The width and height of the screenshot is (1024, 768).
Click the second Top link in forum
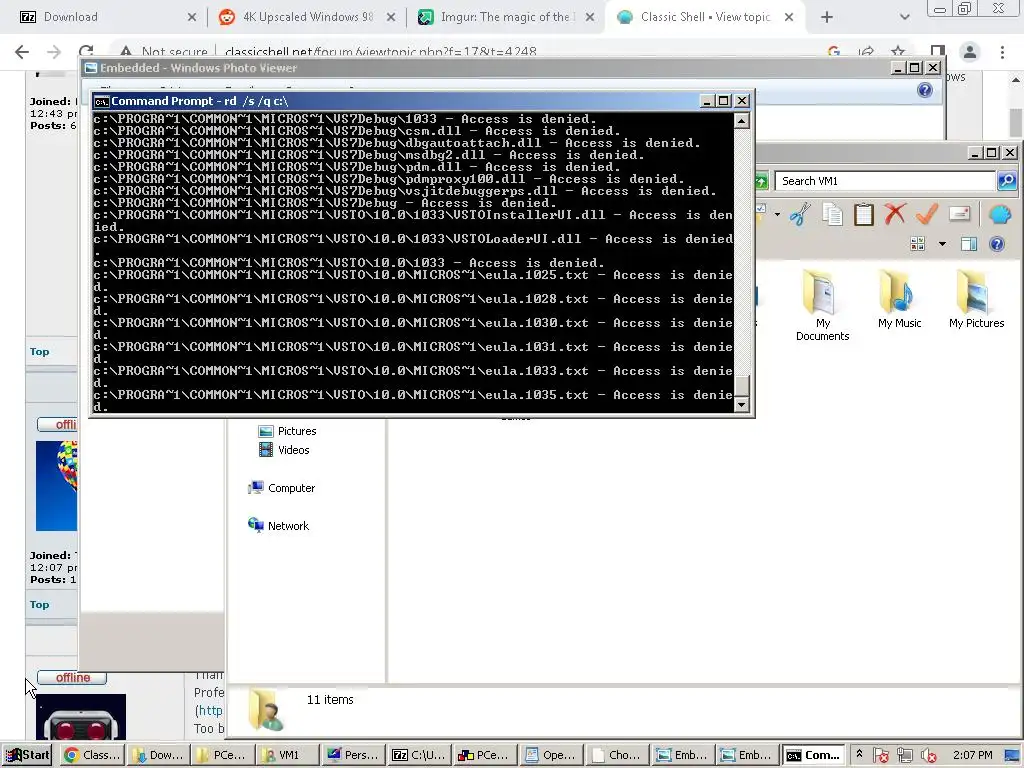tap(39, 604)
